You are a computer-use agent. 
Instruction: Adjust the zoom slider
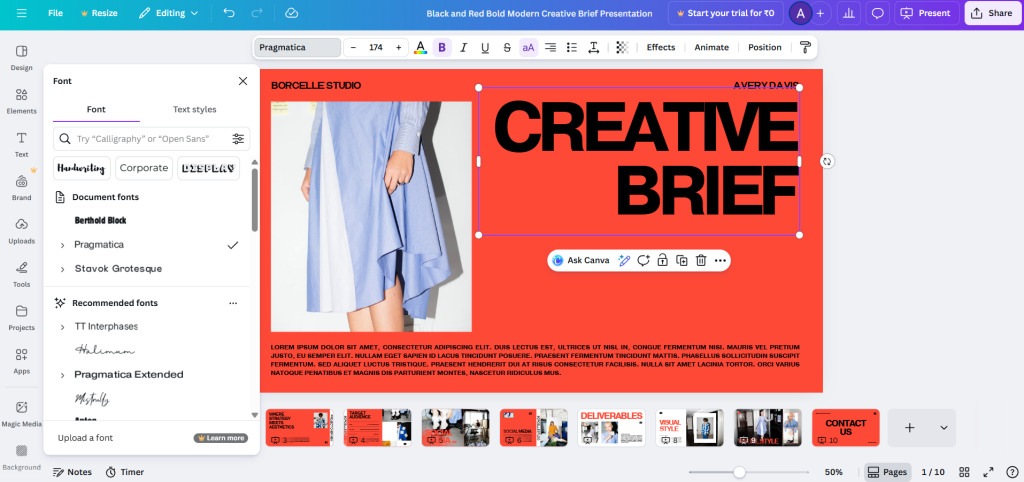(x=739, y=472)
